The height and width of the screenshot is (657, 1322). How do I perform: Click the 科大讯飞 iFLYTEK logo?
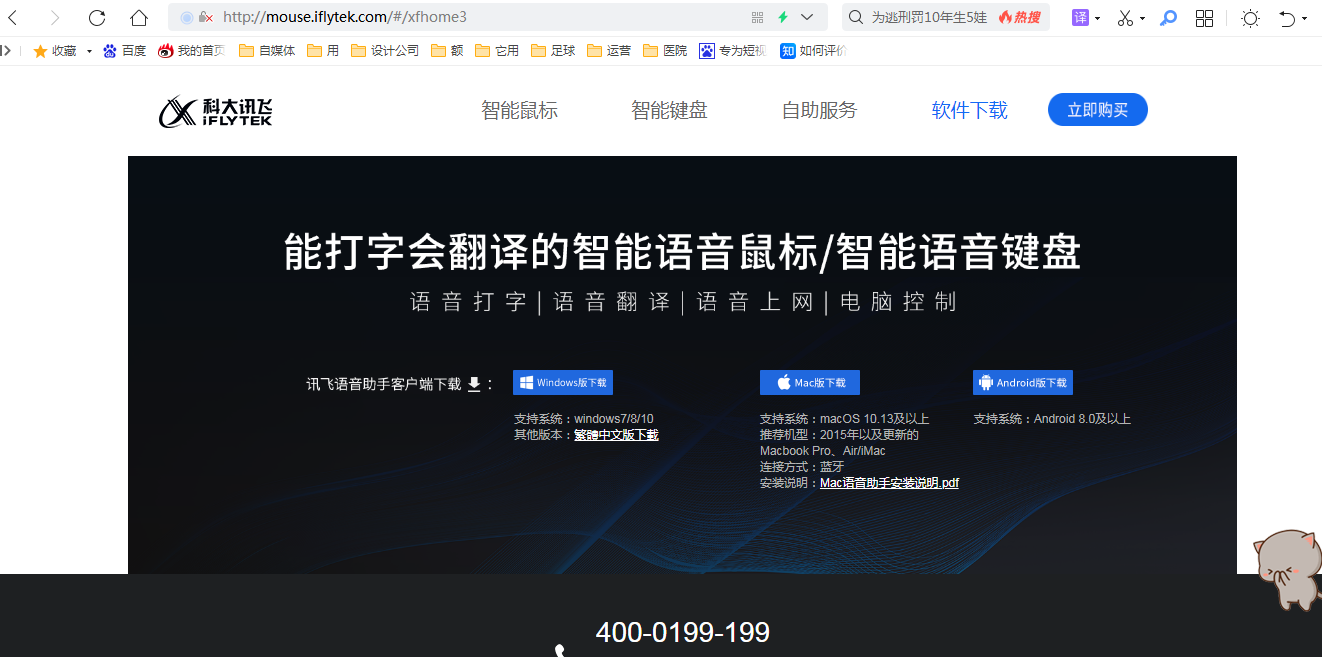[x=215, y=111]
